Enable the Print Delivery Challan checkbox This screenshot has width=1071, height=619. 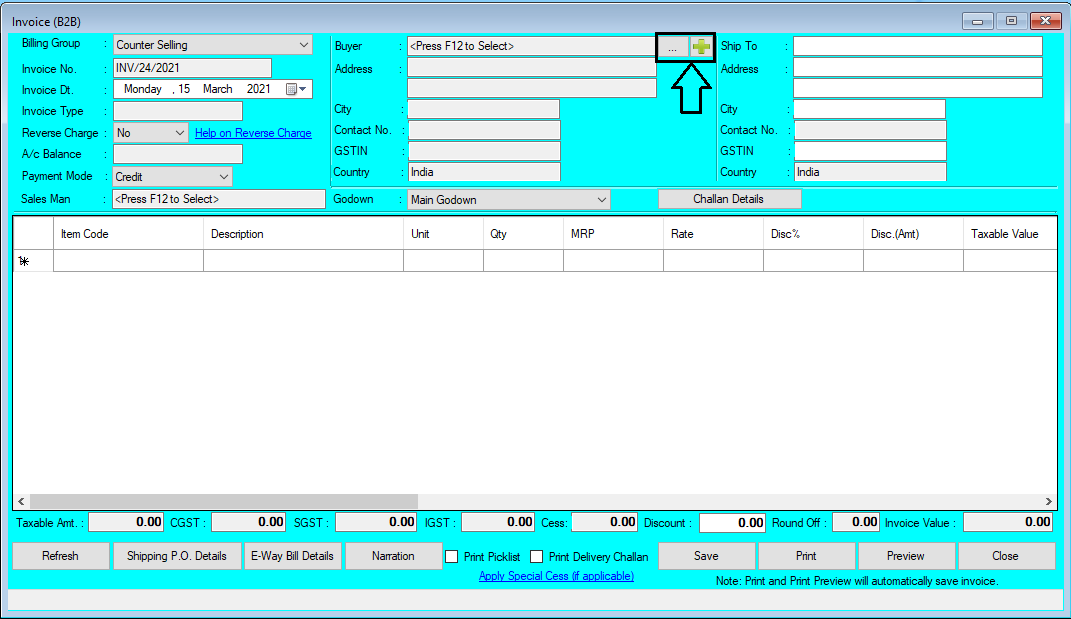point(536,557)
